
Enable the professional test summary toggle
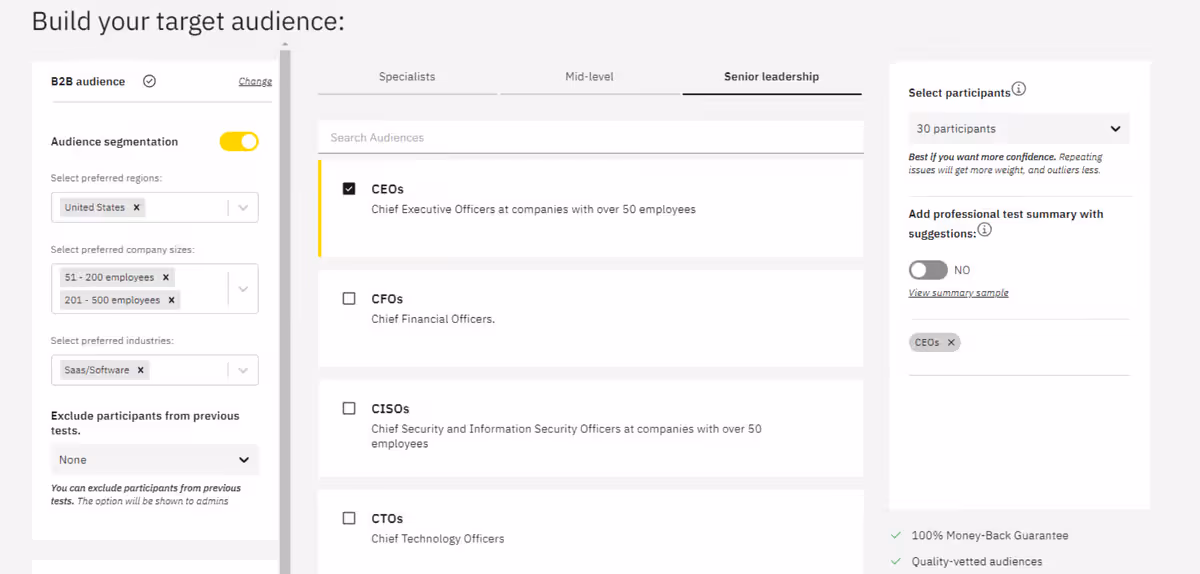tap(928, 270)
